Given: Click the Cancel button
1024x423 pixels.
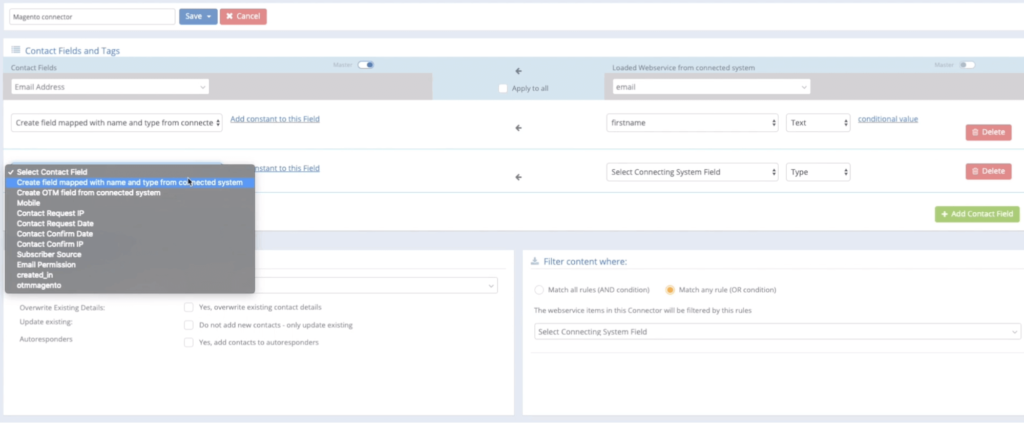Looking at the screenshot, I should pyautogui.click(x=243, y=16).
